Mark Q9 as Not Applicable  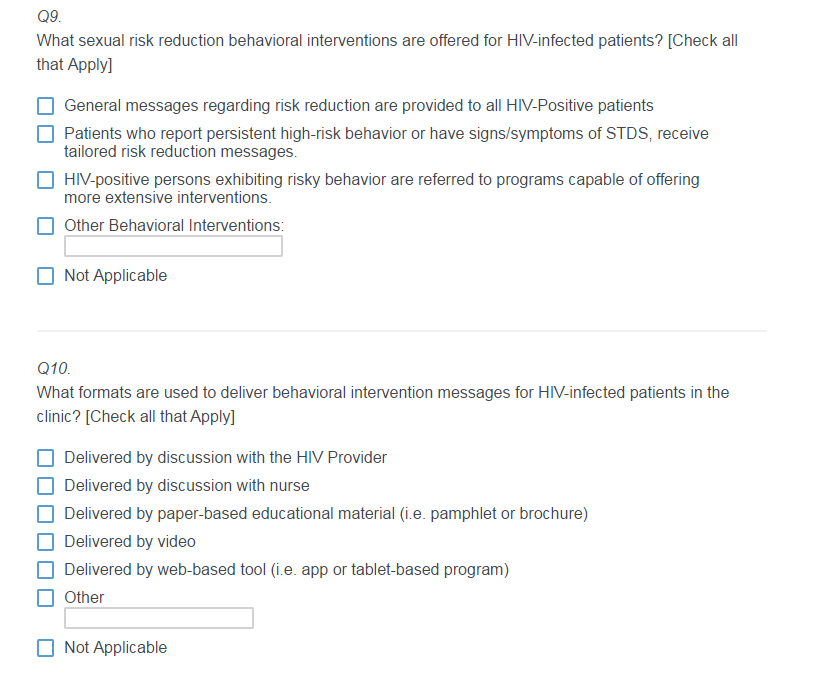(46, 276)
